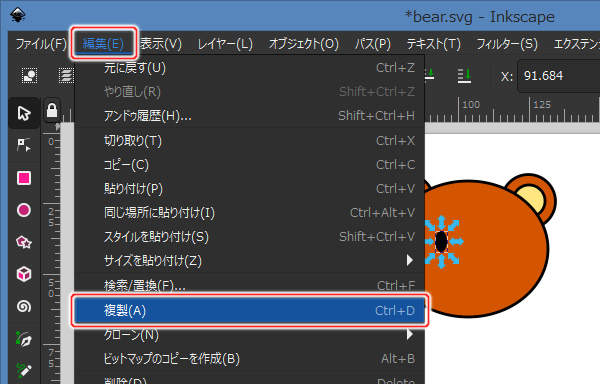
Task: Choose ビットマップのコピーを作成(B) entry
Action: tap(249, 359)
